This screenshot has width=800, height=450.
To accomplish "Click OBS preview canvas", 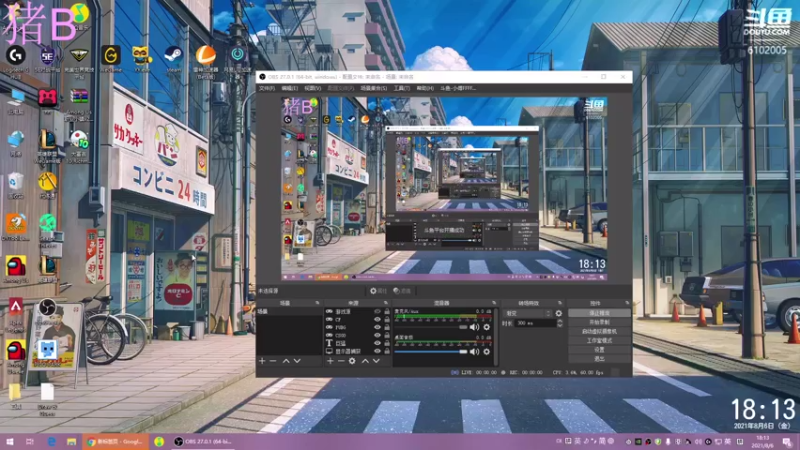I will 444,189.
